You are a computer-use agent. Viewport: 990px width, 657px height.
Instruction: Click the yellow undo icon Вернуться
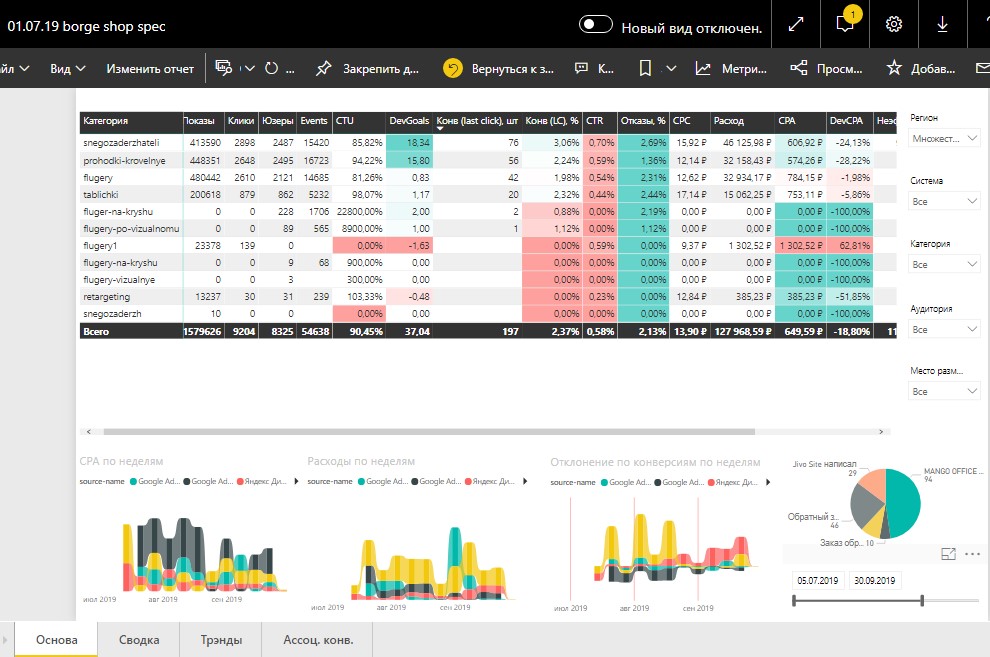pyautogui.click(x=453, y=68)
